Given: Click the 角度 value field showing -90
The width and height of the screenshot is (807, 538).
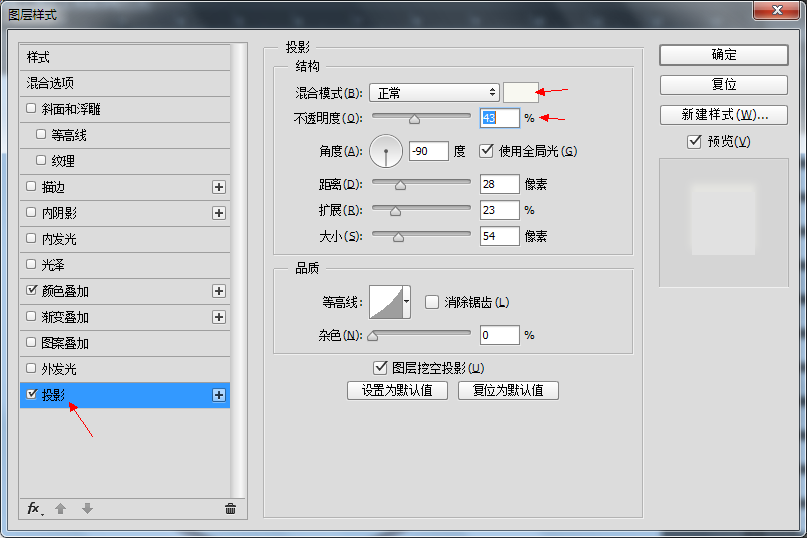Looking at the screenshot, I should [429, 151].
